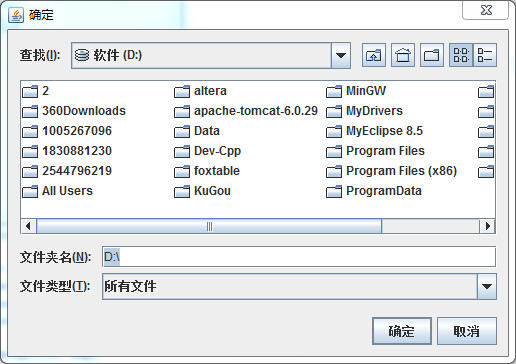Select the Program Files folder

376,151
